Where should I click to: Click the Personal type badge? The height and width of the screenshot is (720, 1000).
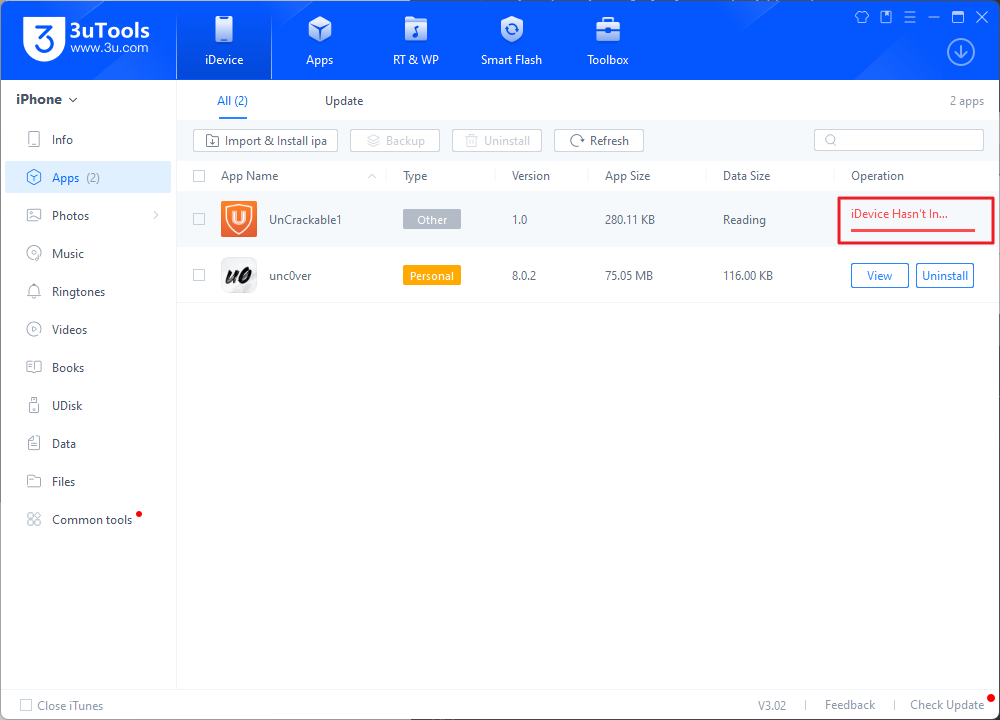(432, 276)
